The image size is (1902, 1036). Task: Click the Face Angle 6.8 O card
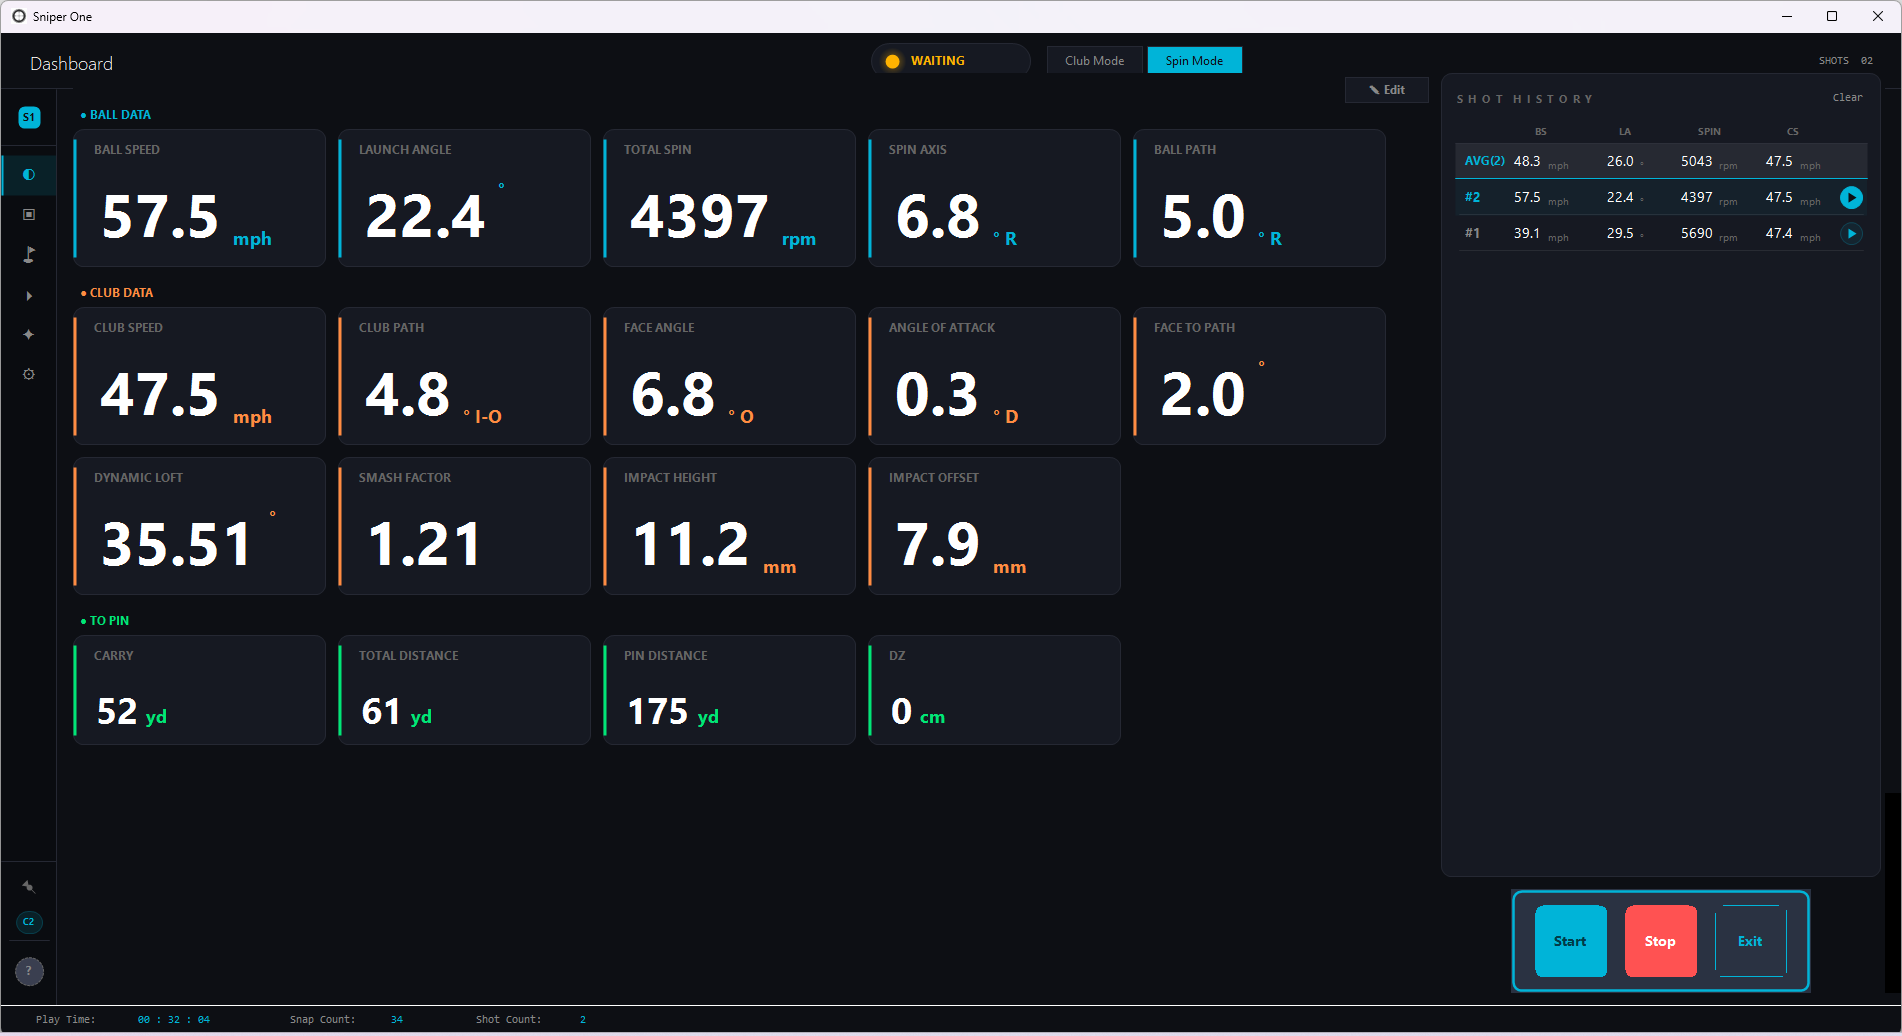point(730,376)
